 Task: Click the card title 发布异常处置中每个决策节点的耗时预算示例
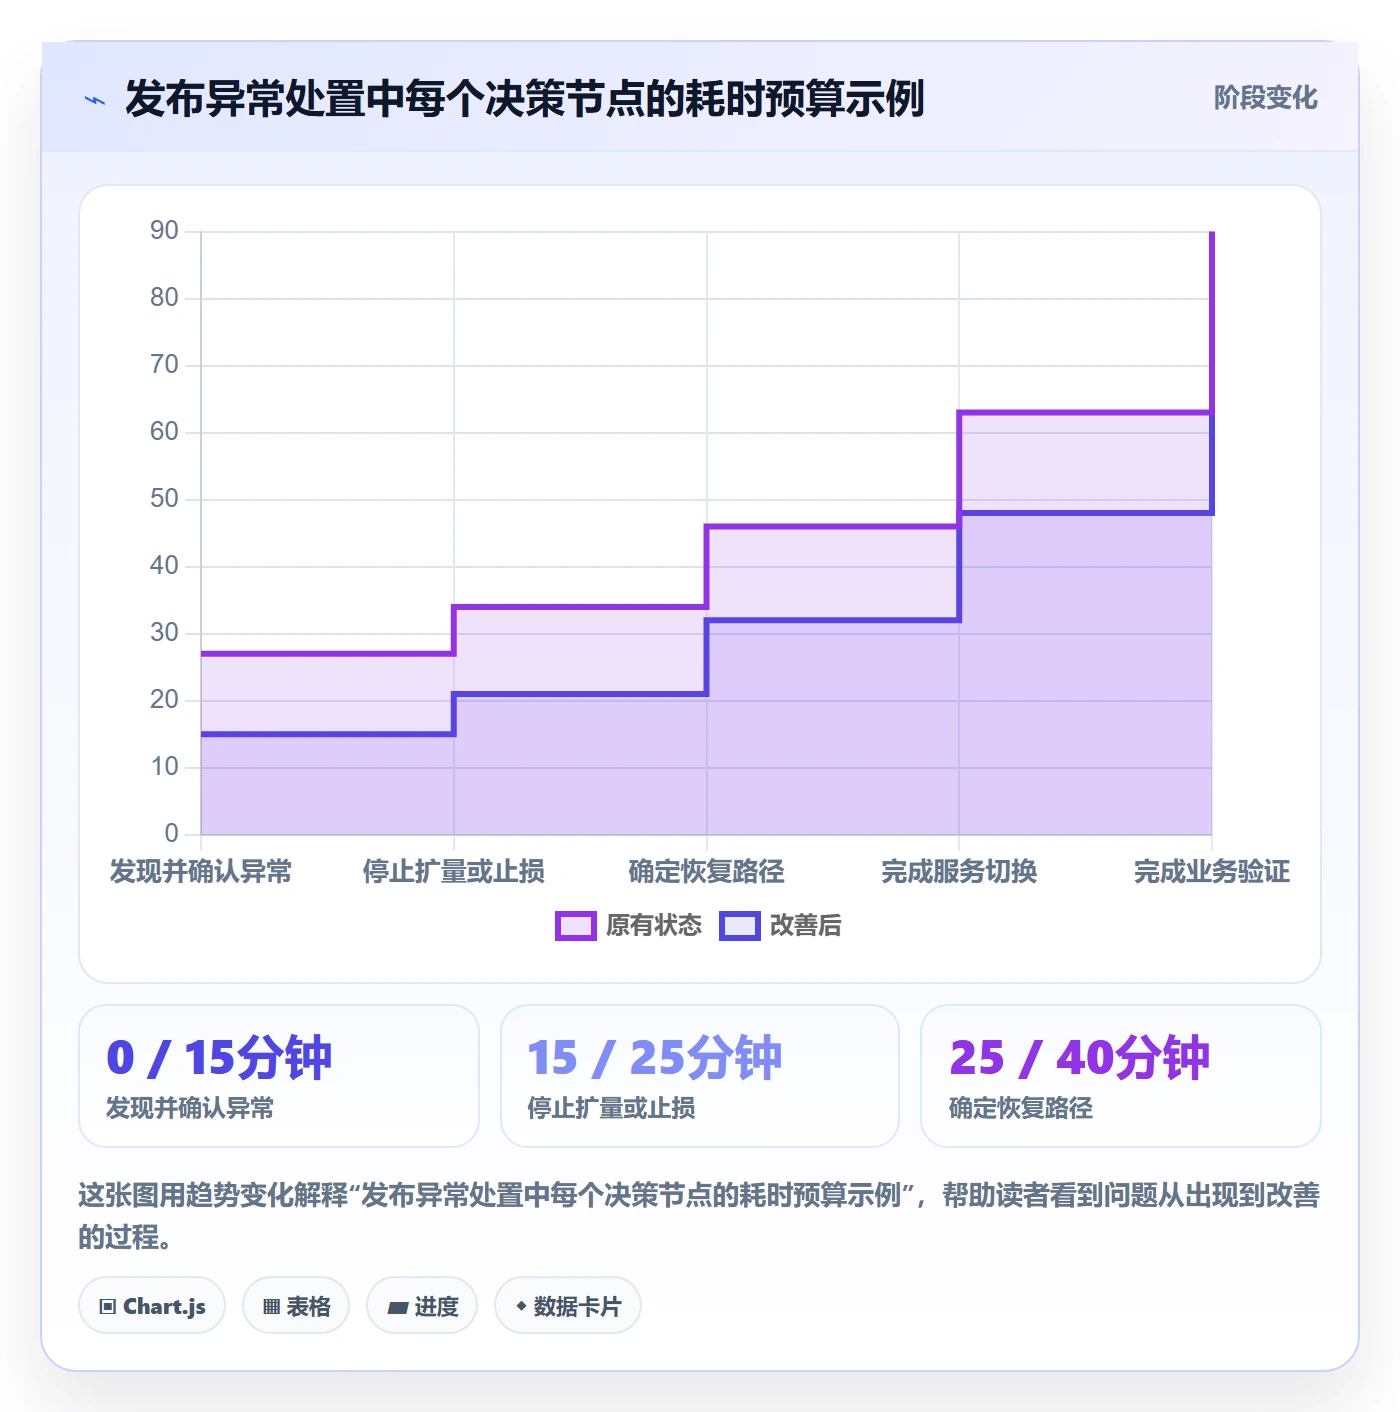[x=524, y=99]
